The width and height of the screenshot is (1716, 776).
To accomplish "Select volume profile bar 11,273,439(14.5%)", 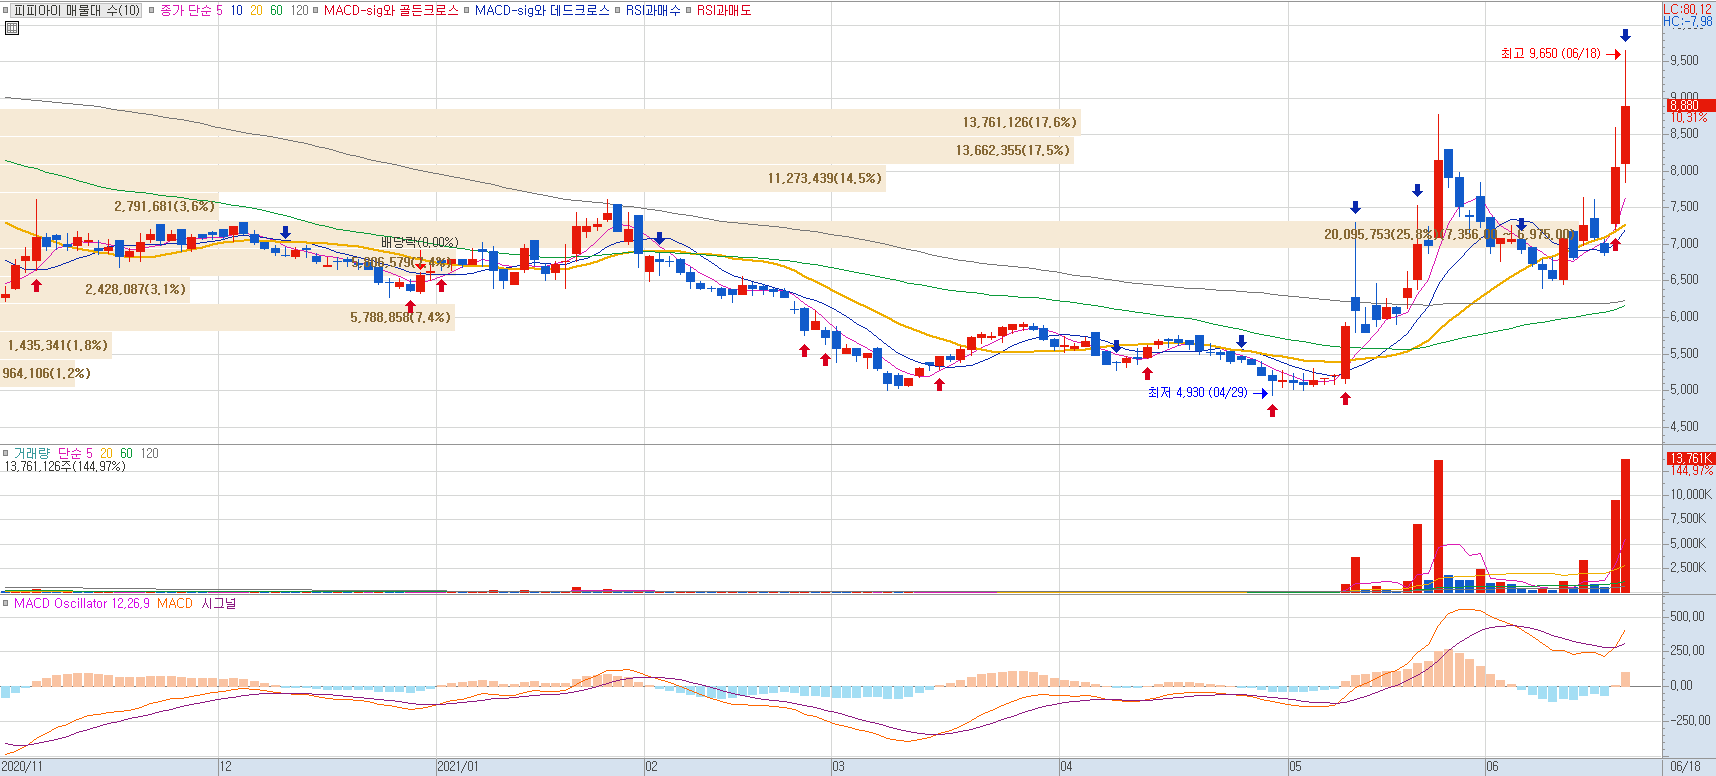I will click(443, 178).
